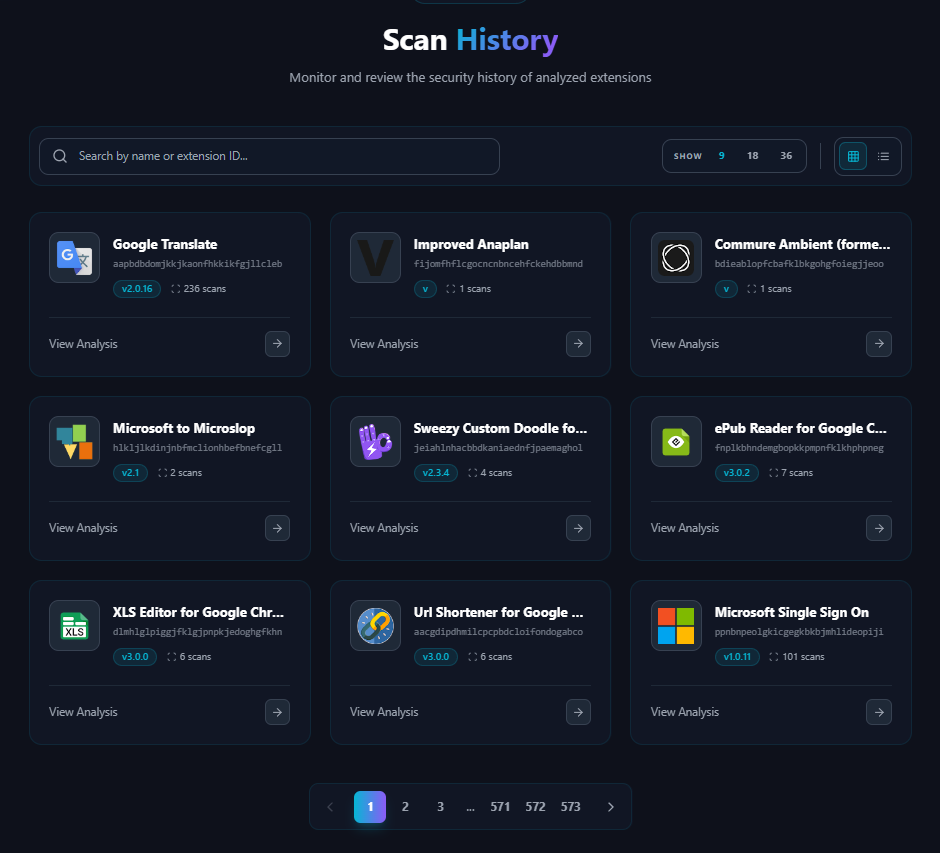The width and height of the screenshot is (940, 853).
Task: Click the search input field
Action: [270, 156]
